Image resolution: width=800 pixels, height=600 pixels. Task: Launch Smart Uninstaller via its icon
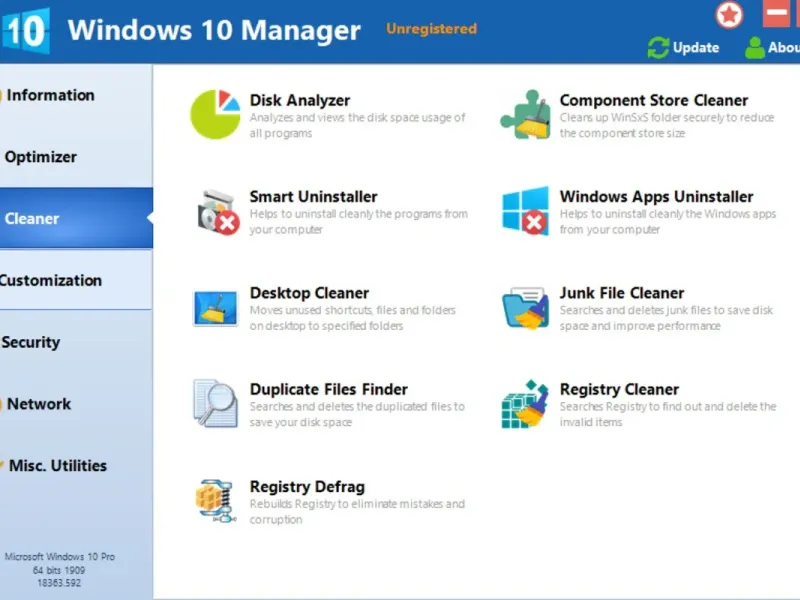218,212
